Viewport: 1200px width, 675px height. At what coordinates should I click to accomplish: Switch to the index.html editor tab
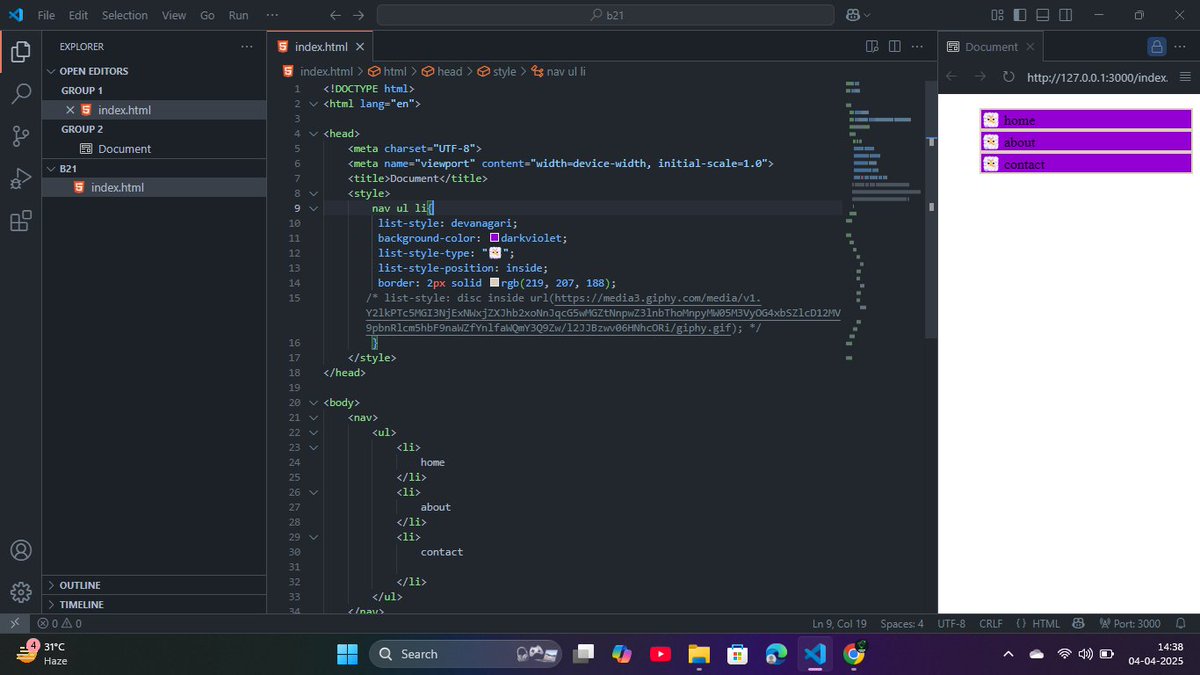[319, 47]
